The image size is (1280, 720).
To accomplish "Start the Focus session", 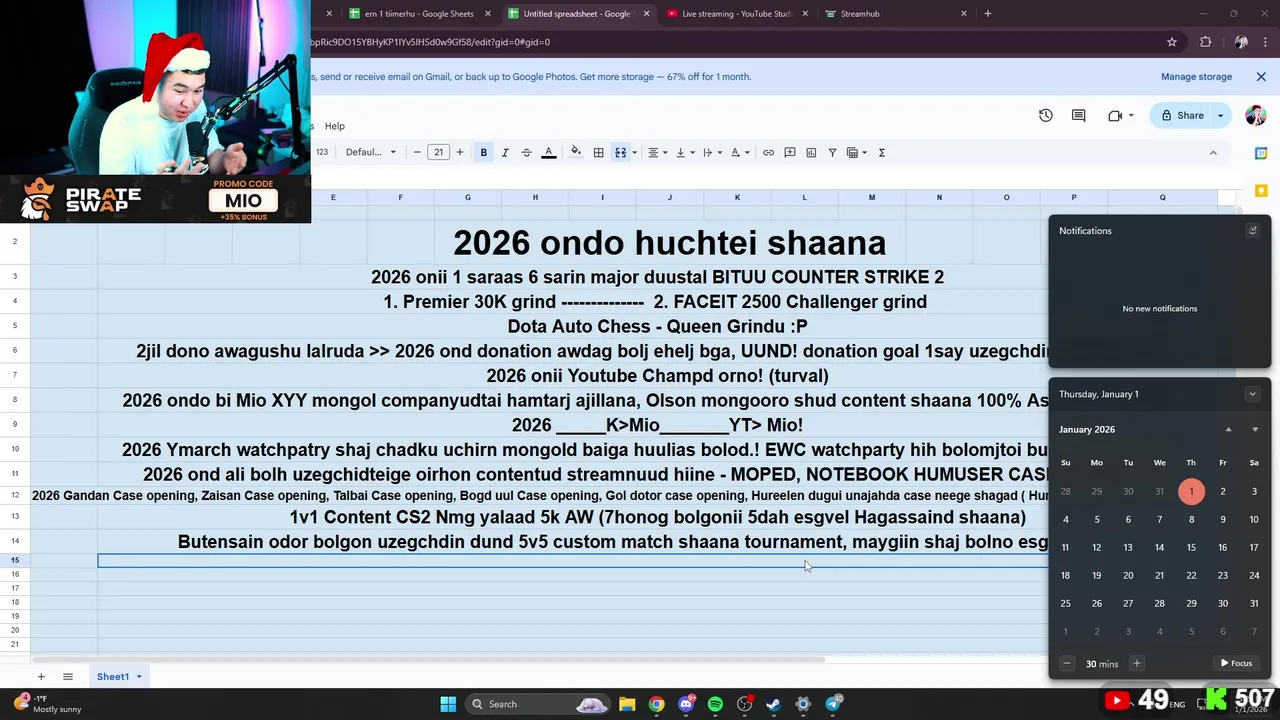I will (1236, 663).
